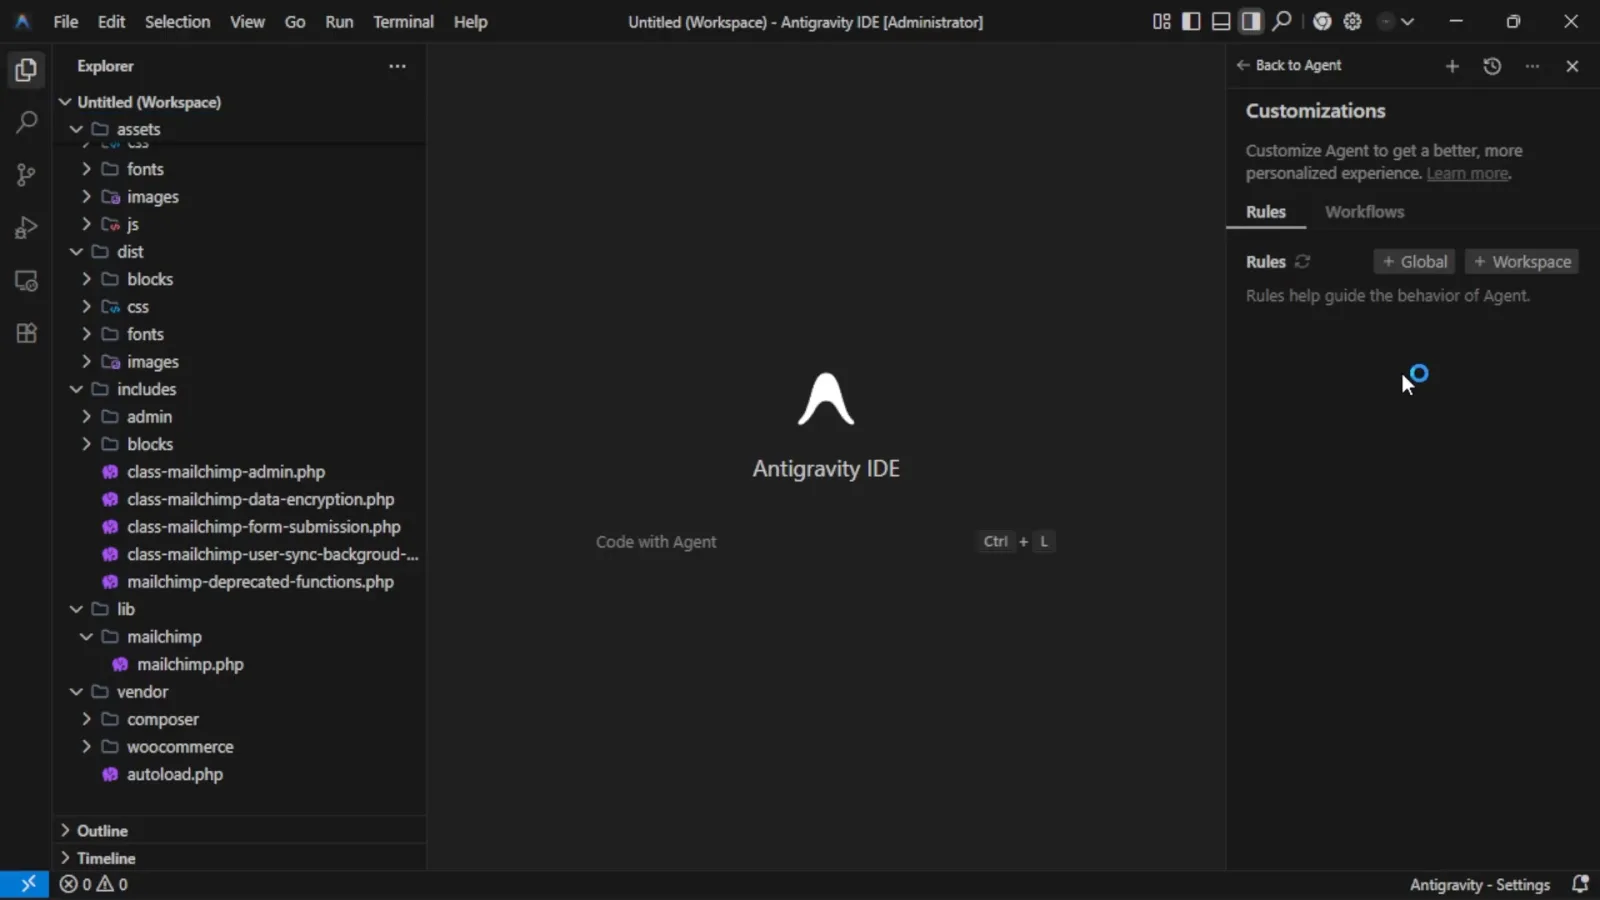The width and height of the screenshot is (1600, 900).
Task: Toggle the secondary agent side bar
Action: [1251, 21]
